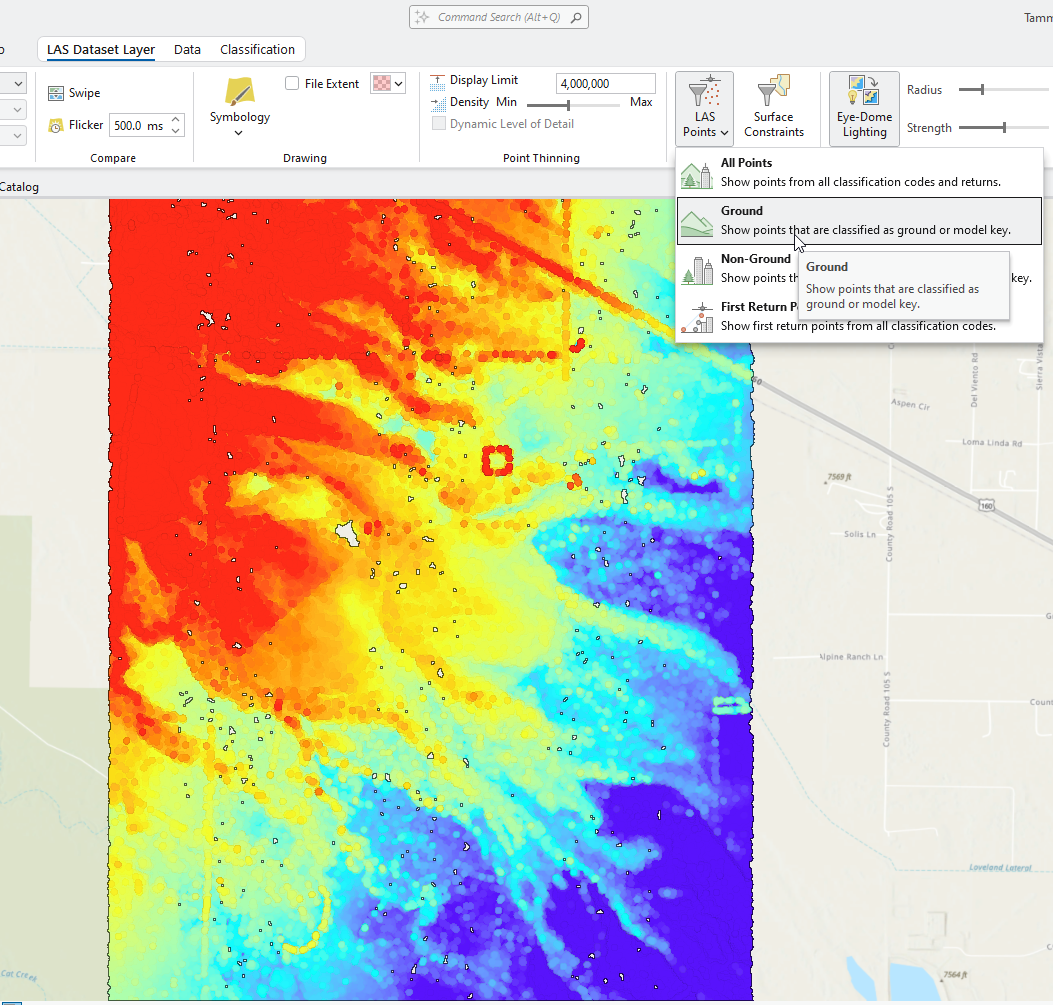Select the First Return Points icon
This screenshot has width=1053, height=1005.
click(696, 316)
